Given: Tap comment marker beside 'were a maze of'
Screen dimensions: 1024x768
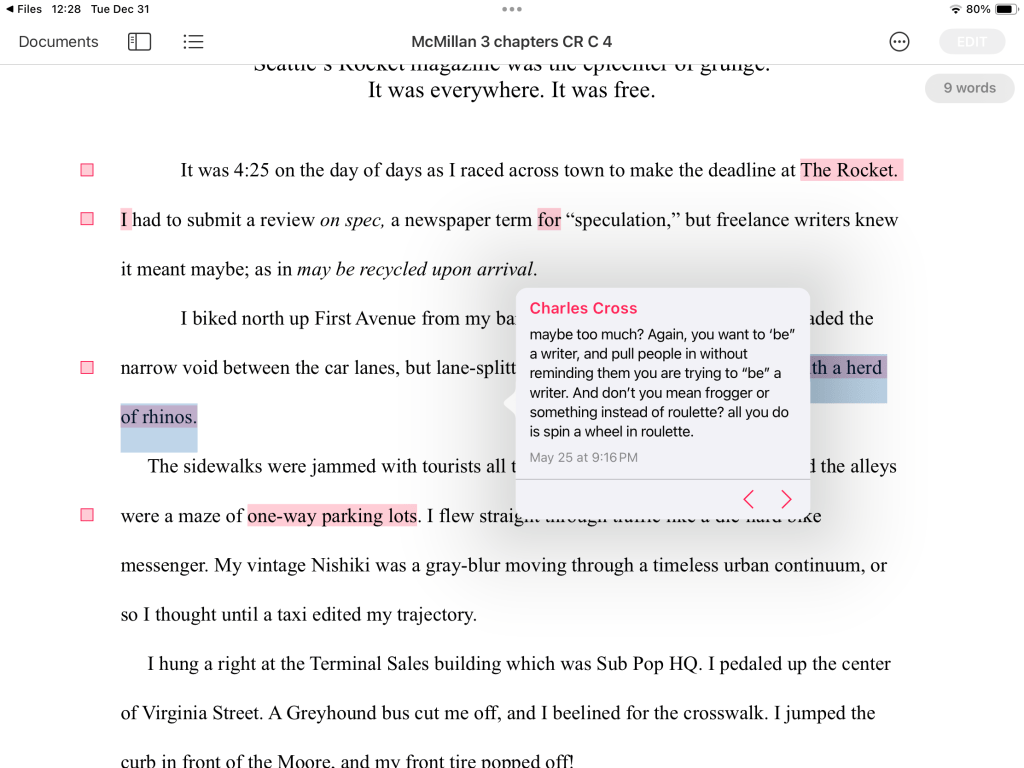Looking at the screenshot, I should click(x=87, y=515).
